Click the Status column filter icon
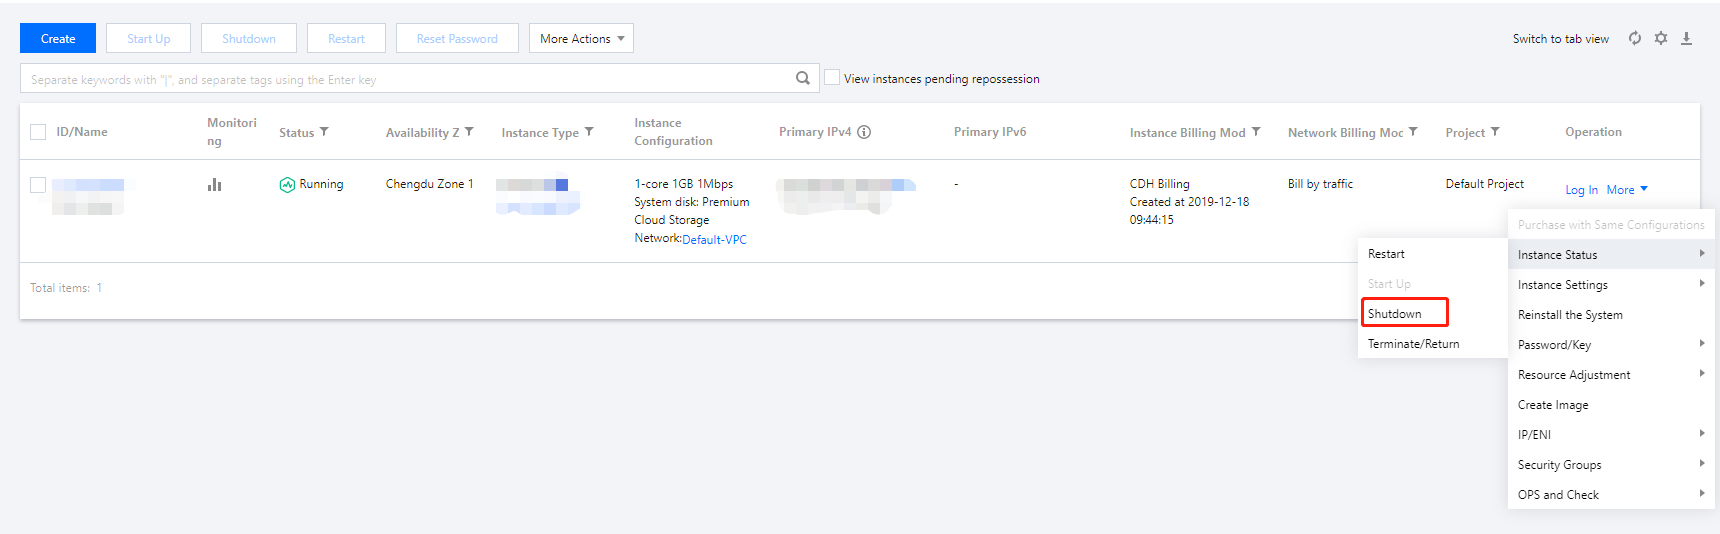 click(x=324, y=132)
